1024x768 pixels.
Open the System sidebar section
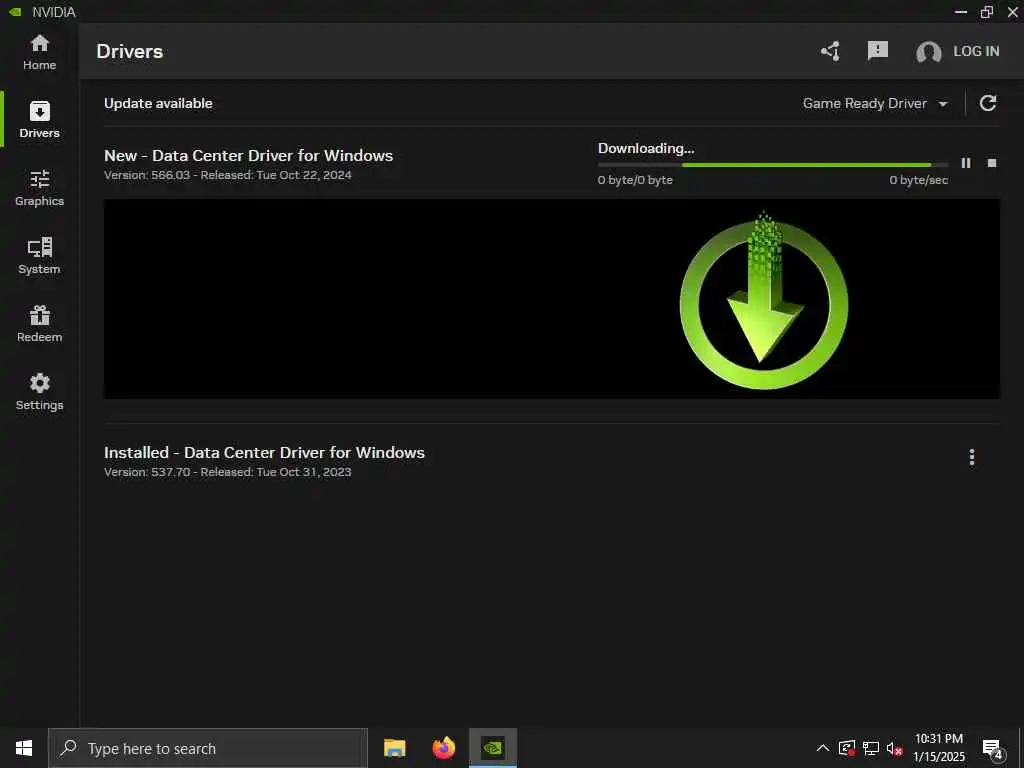tap(39, 256)
